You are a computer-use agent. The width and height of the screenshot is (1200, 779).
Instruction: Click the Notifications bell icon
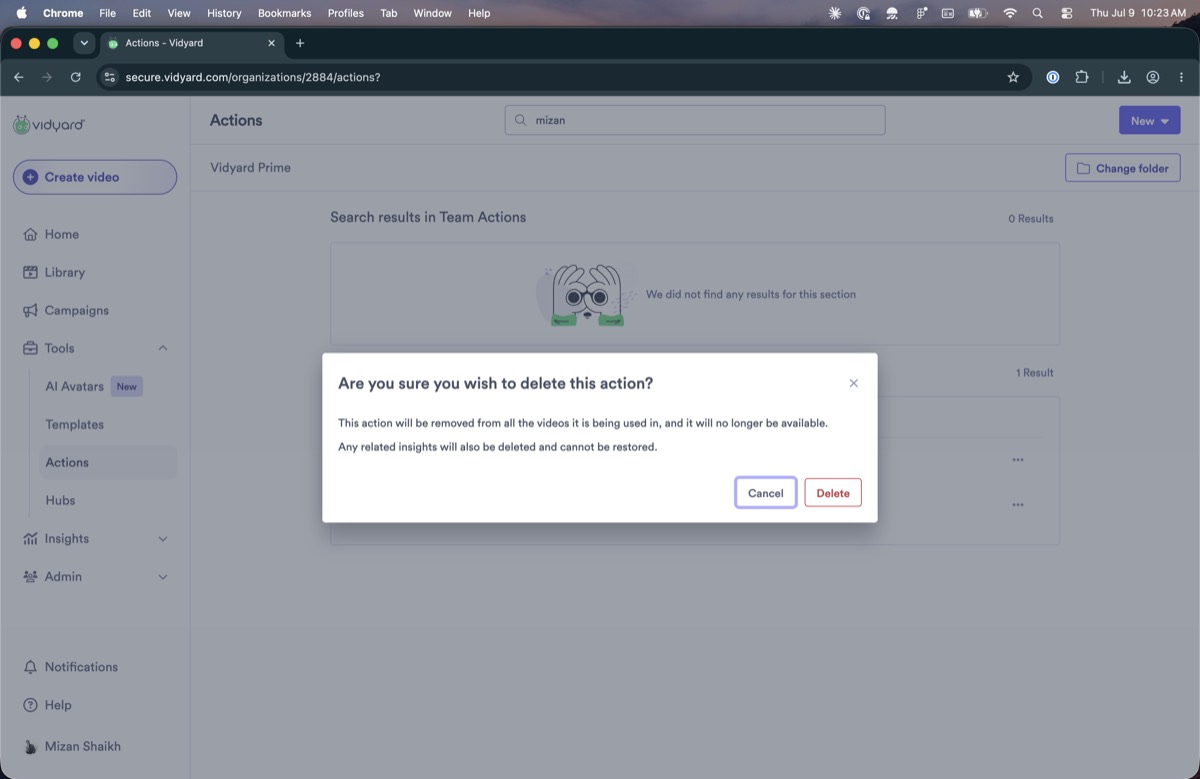click(x=30, y=667)
